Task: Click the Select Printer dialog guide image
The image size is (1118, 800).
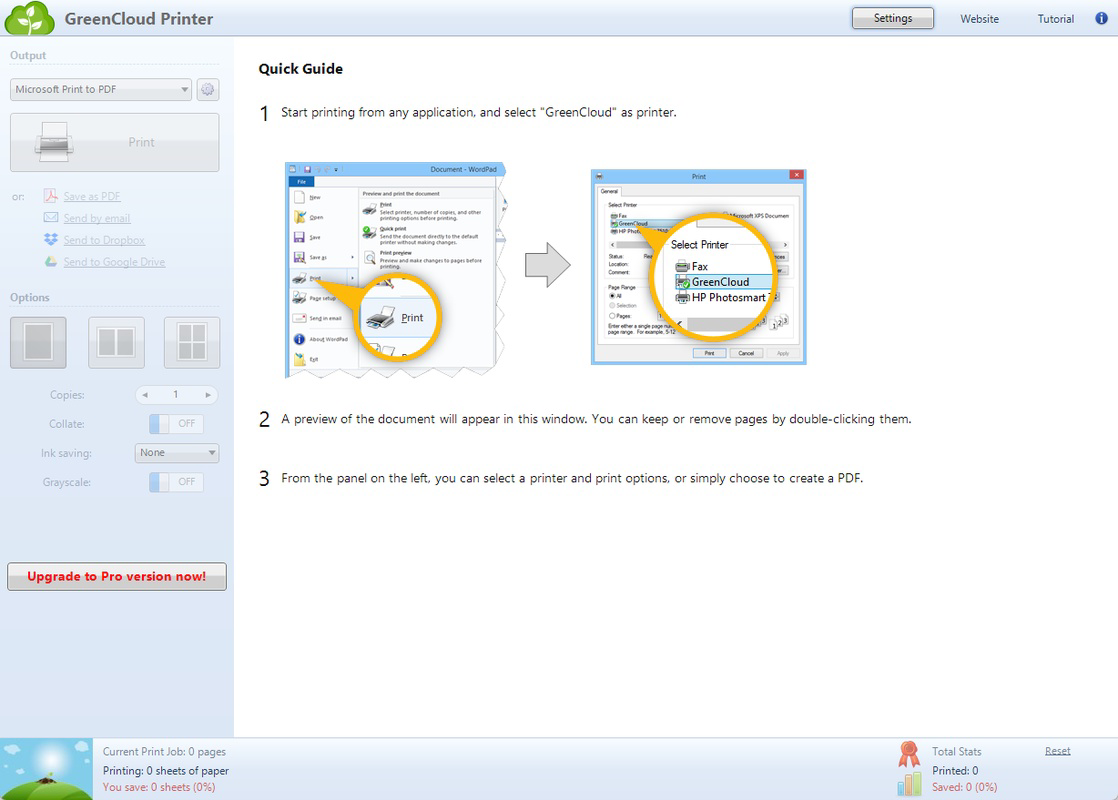Action: (699, 267)
